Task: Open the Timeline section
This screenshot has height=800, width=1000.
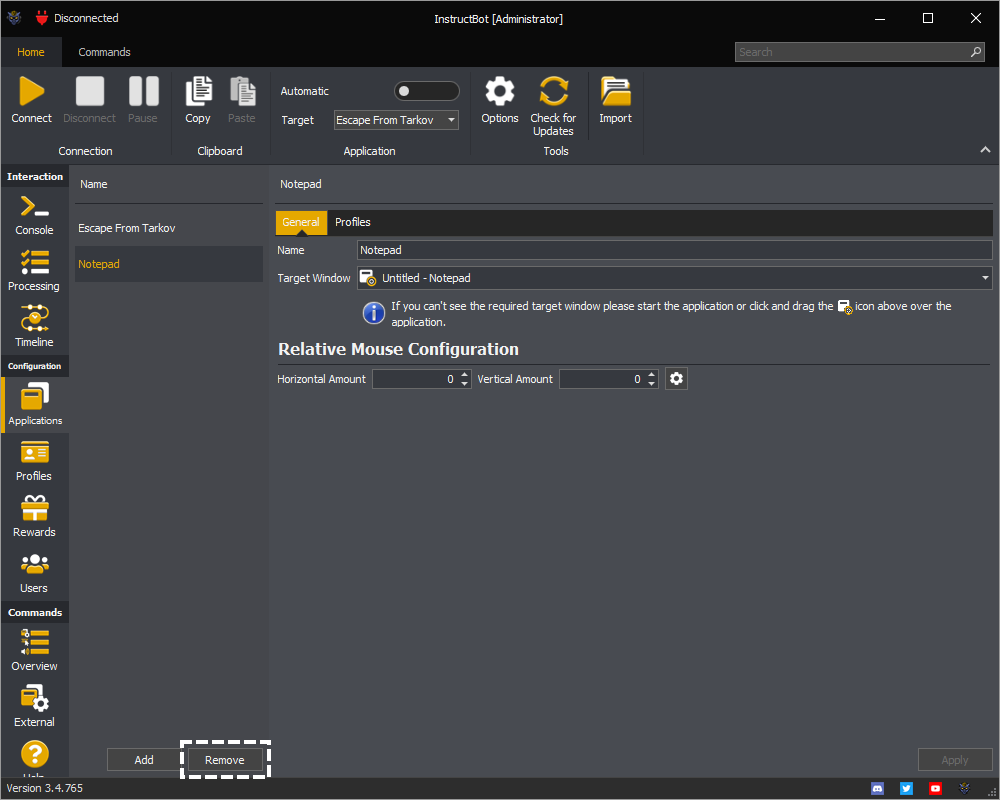Action: pyautogui.click(x=34, y=327)
